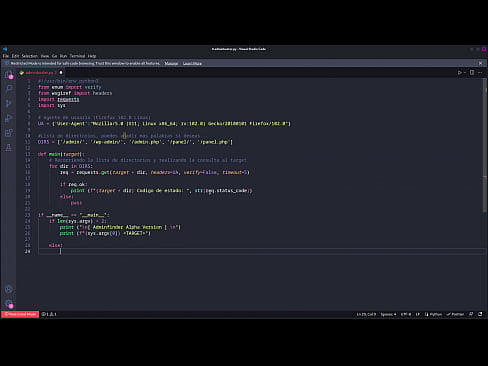Open the Source Control view icon
The width and height of the screenshot is (488, 366).
[x=9, y=103]
